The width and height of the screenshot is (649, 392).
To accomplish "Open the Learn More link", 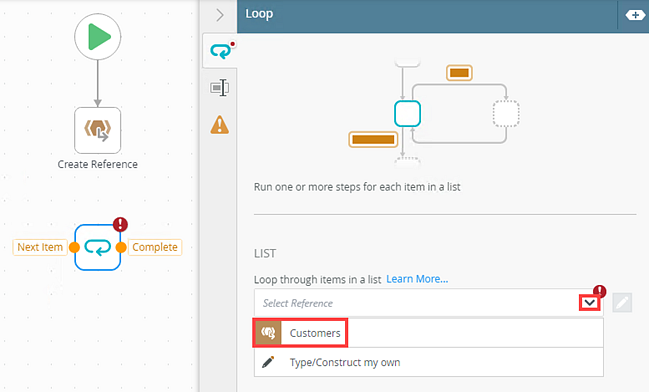I will click(417, 279).
